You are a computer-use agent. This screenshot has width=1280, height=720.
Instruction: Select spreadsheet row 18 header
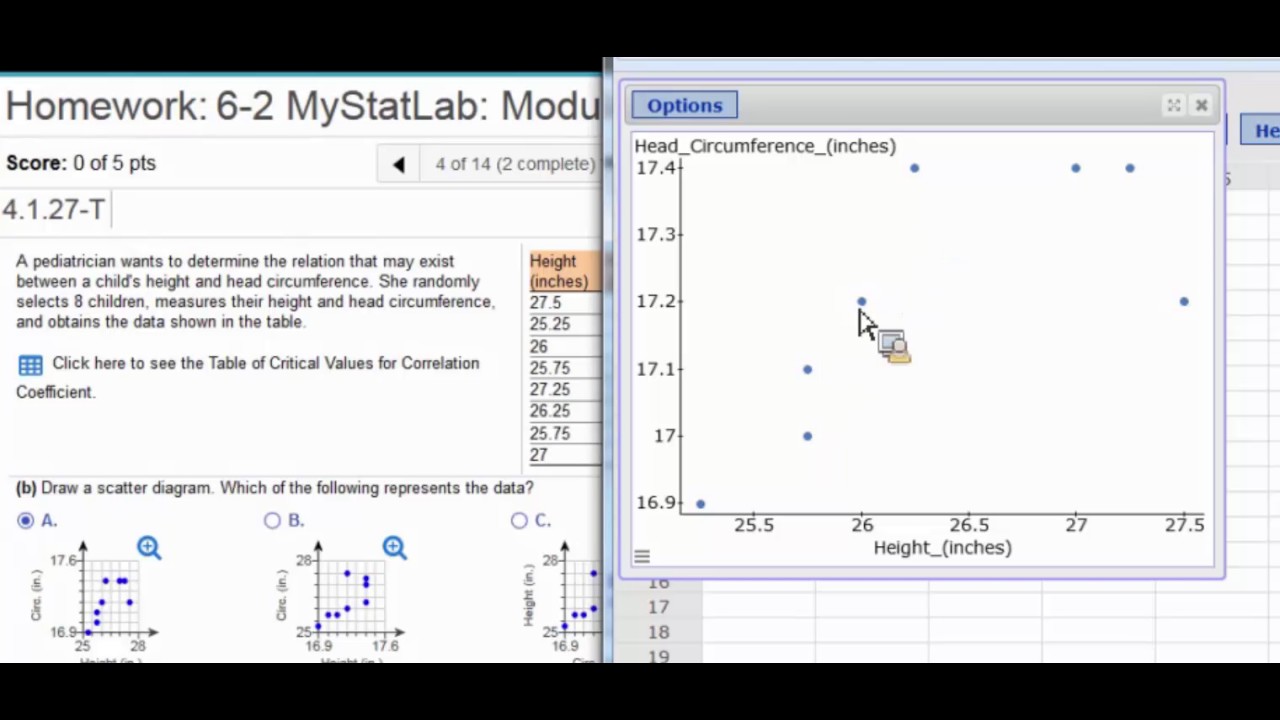click(658, 632)
